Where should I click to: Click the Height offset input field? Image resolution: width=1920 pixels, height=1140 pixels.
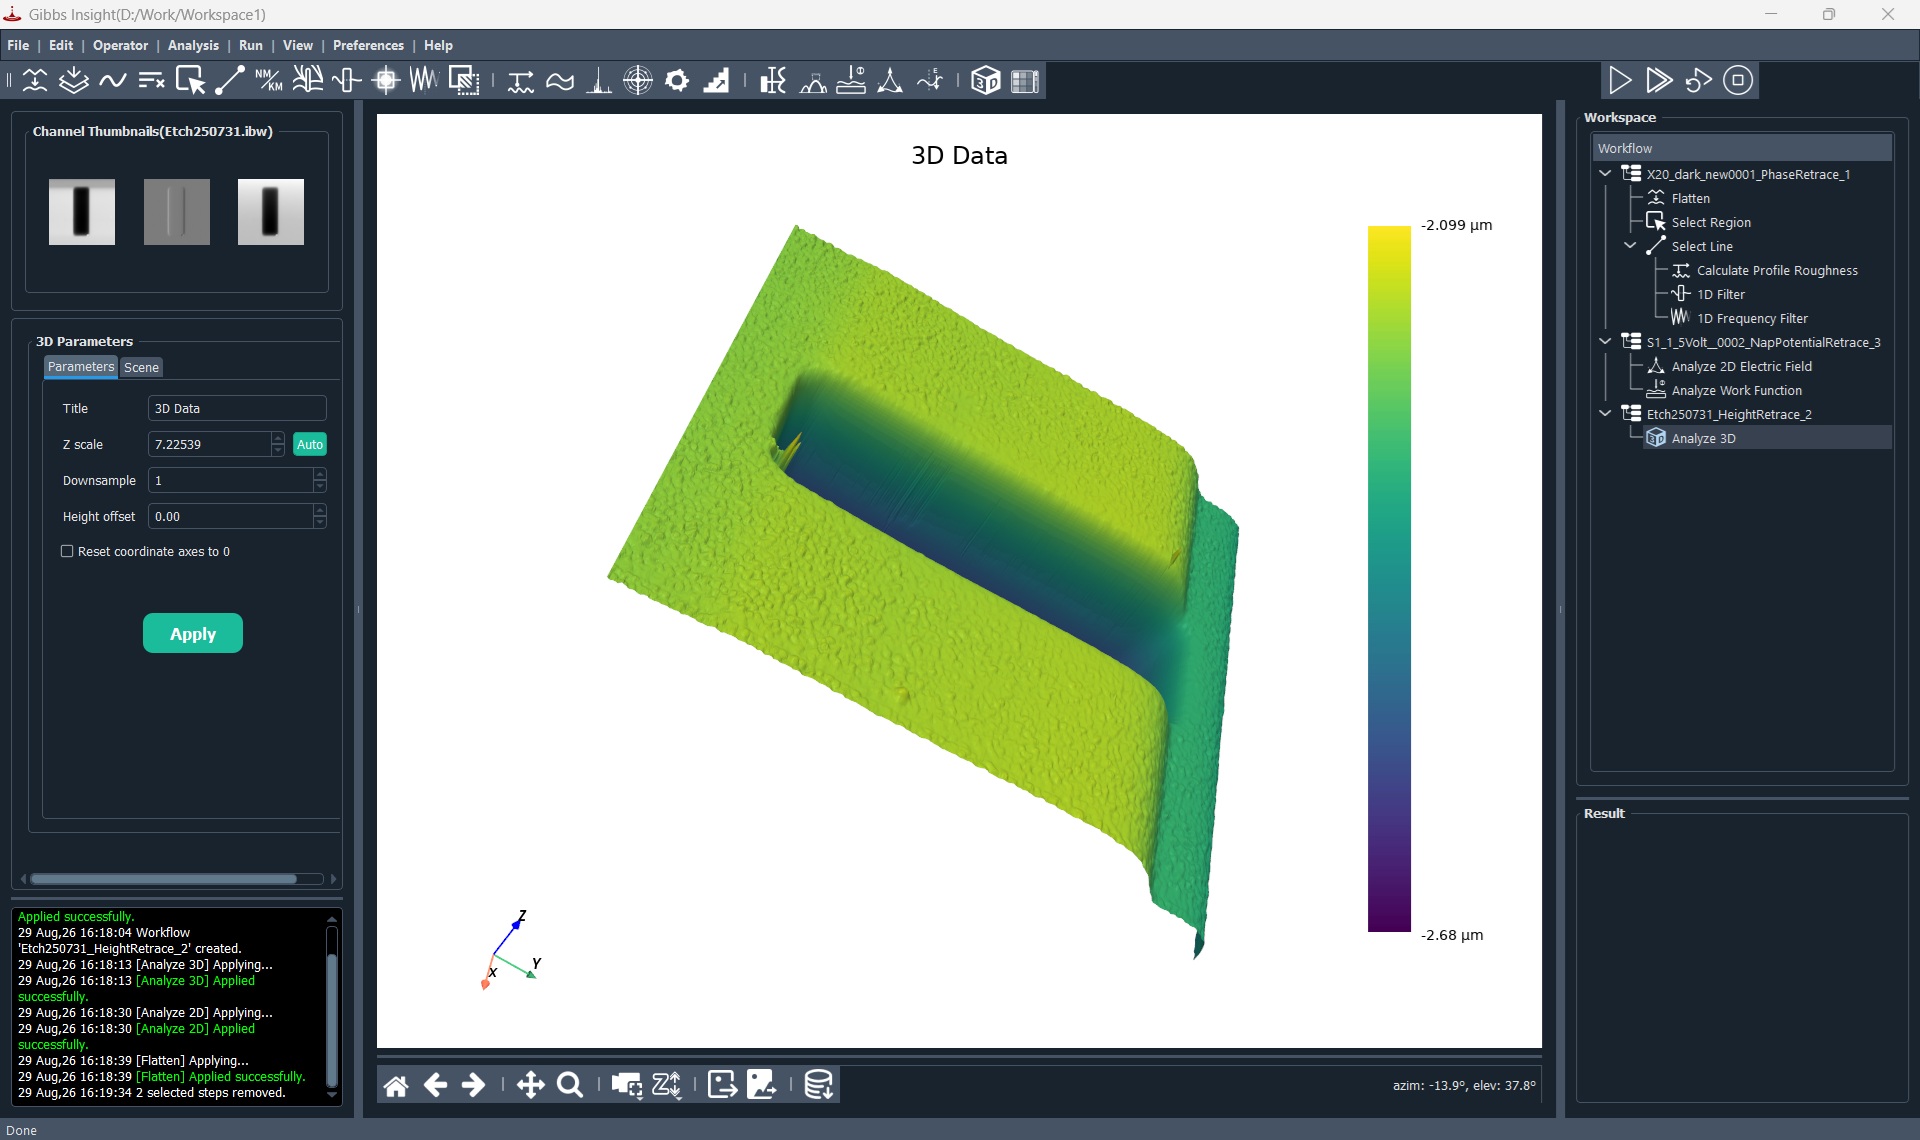click(231, 516)
